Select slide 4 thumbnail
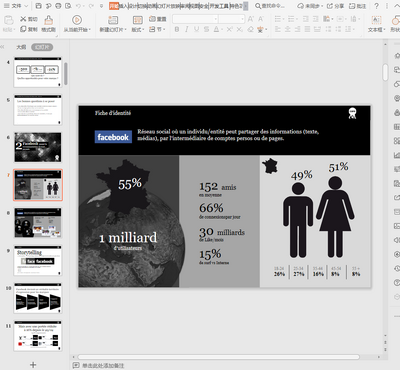This screenshot has height=370, width=400. (38, 72)
